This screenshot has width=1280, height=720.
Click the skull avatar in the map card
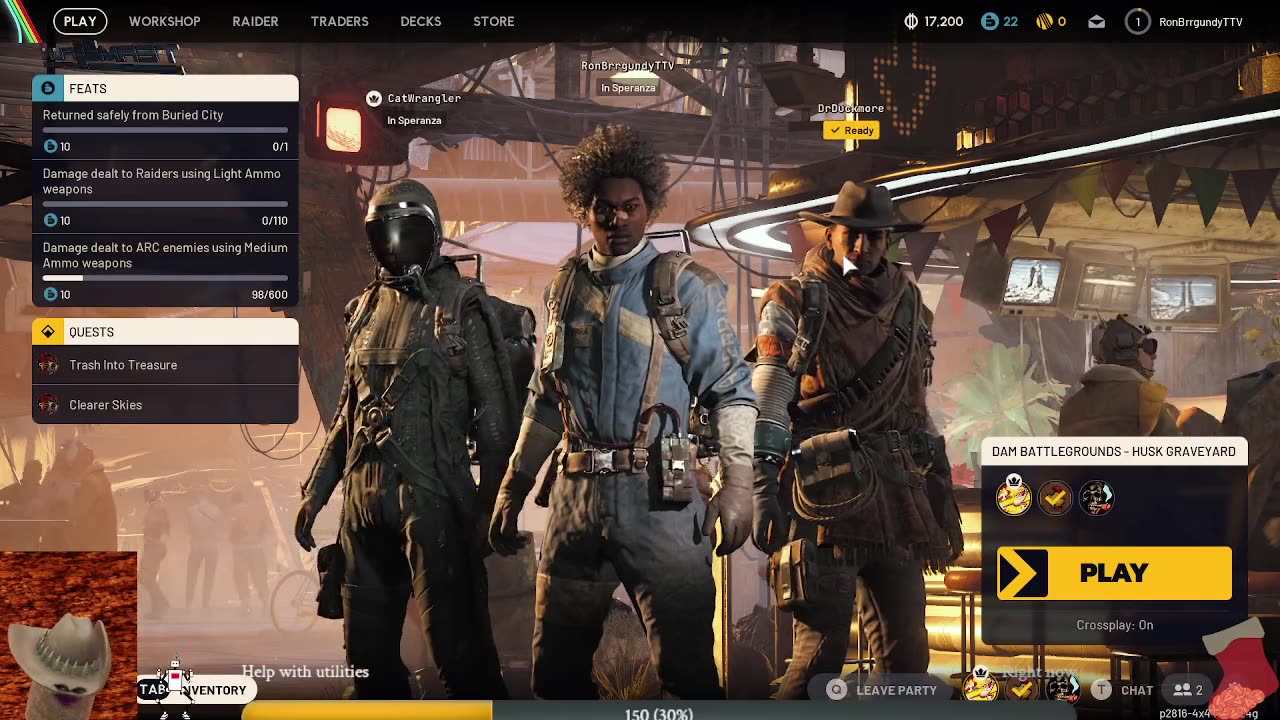pyautogui.click(x=1096, y=497)
